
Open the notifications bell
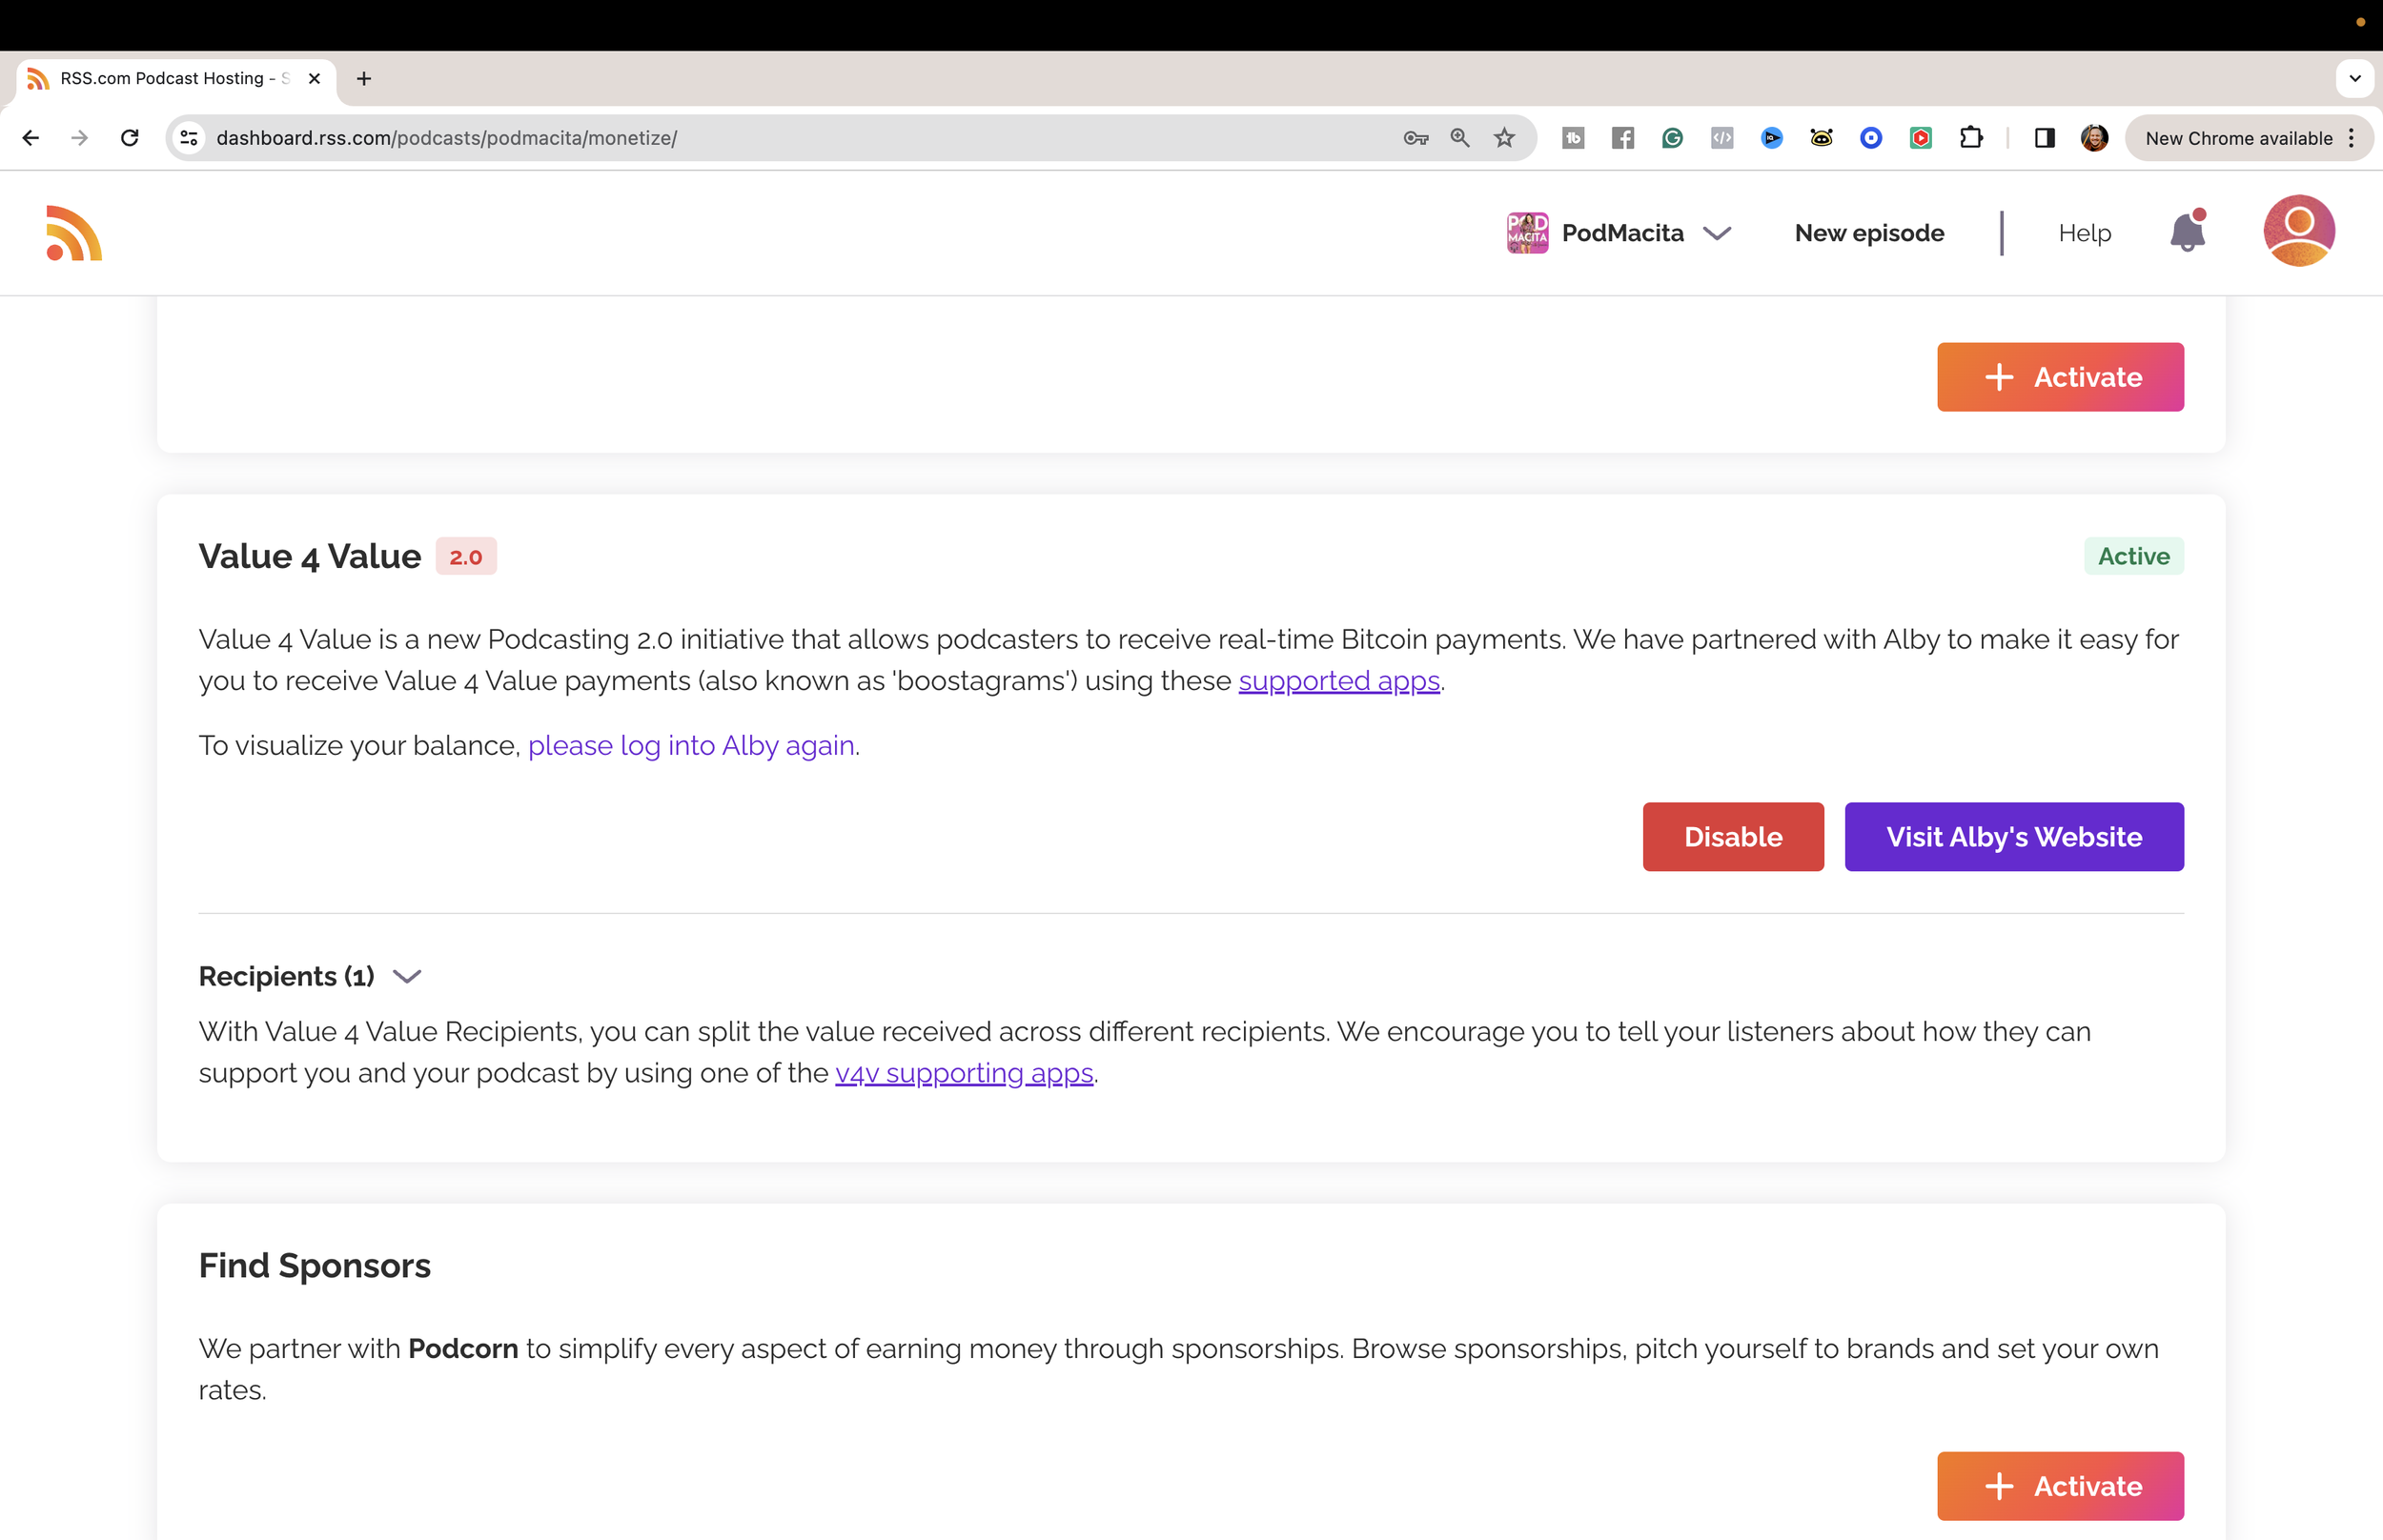click(2187, 232)
